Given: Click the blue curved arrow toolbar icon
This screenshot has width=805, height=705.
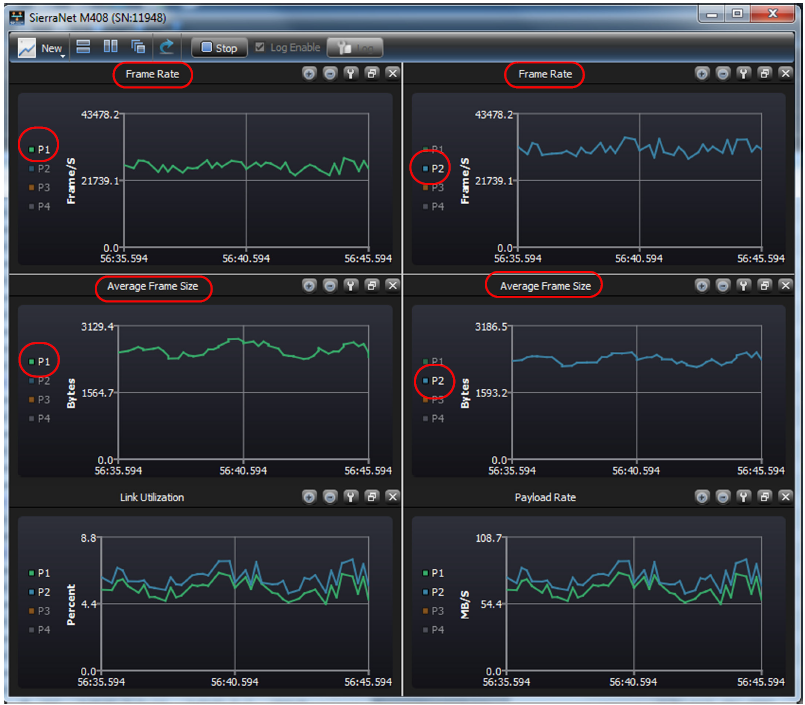Looking at the screenshot, I should pos(166,47).
